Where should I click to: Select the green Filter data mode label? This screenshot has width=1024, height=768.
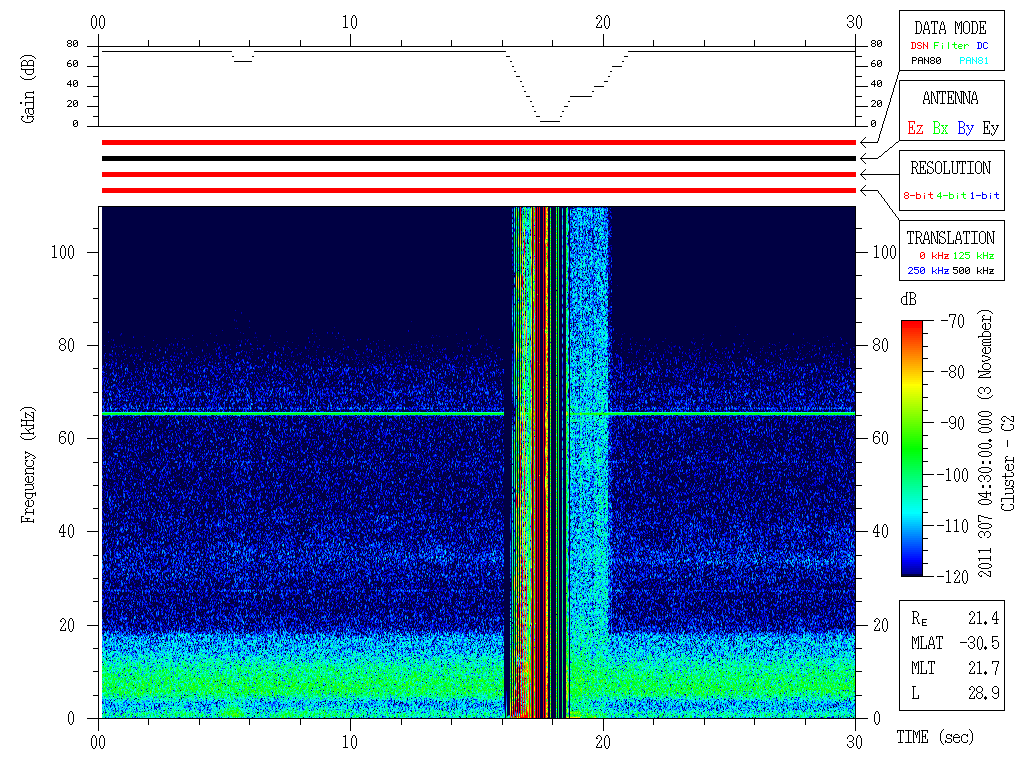tap(951, 46)
